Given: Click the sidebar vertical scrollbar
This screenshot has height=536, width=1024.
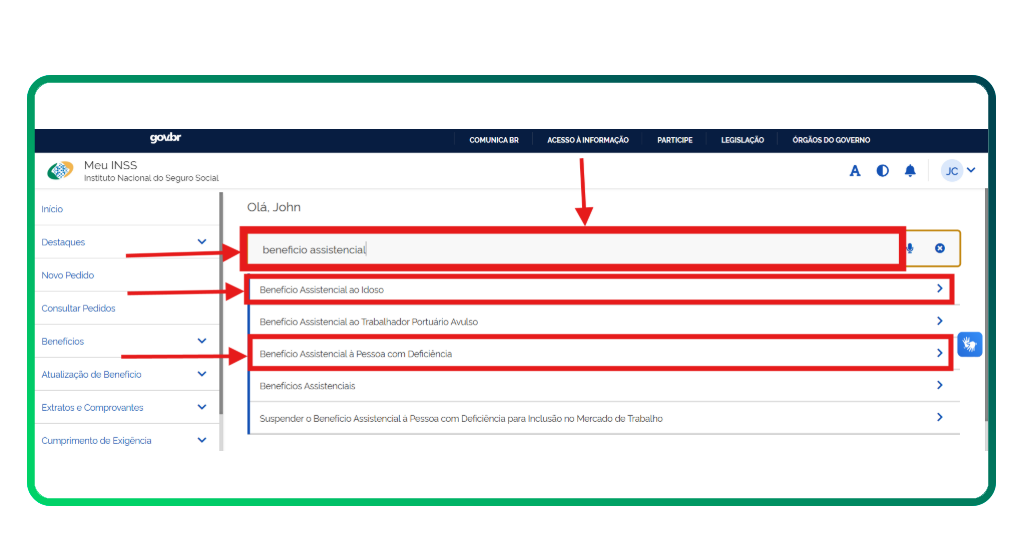Looking at the screenshot, I should coord(221,300).
